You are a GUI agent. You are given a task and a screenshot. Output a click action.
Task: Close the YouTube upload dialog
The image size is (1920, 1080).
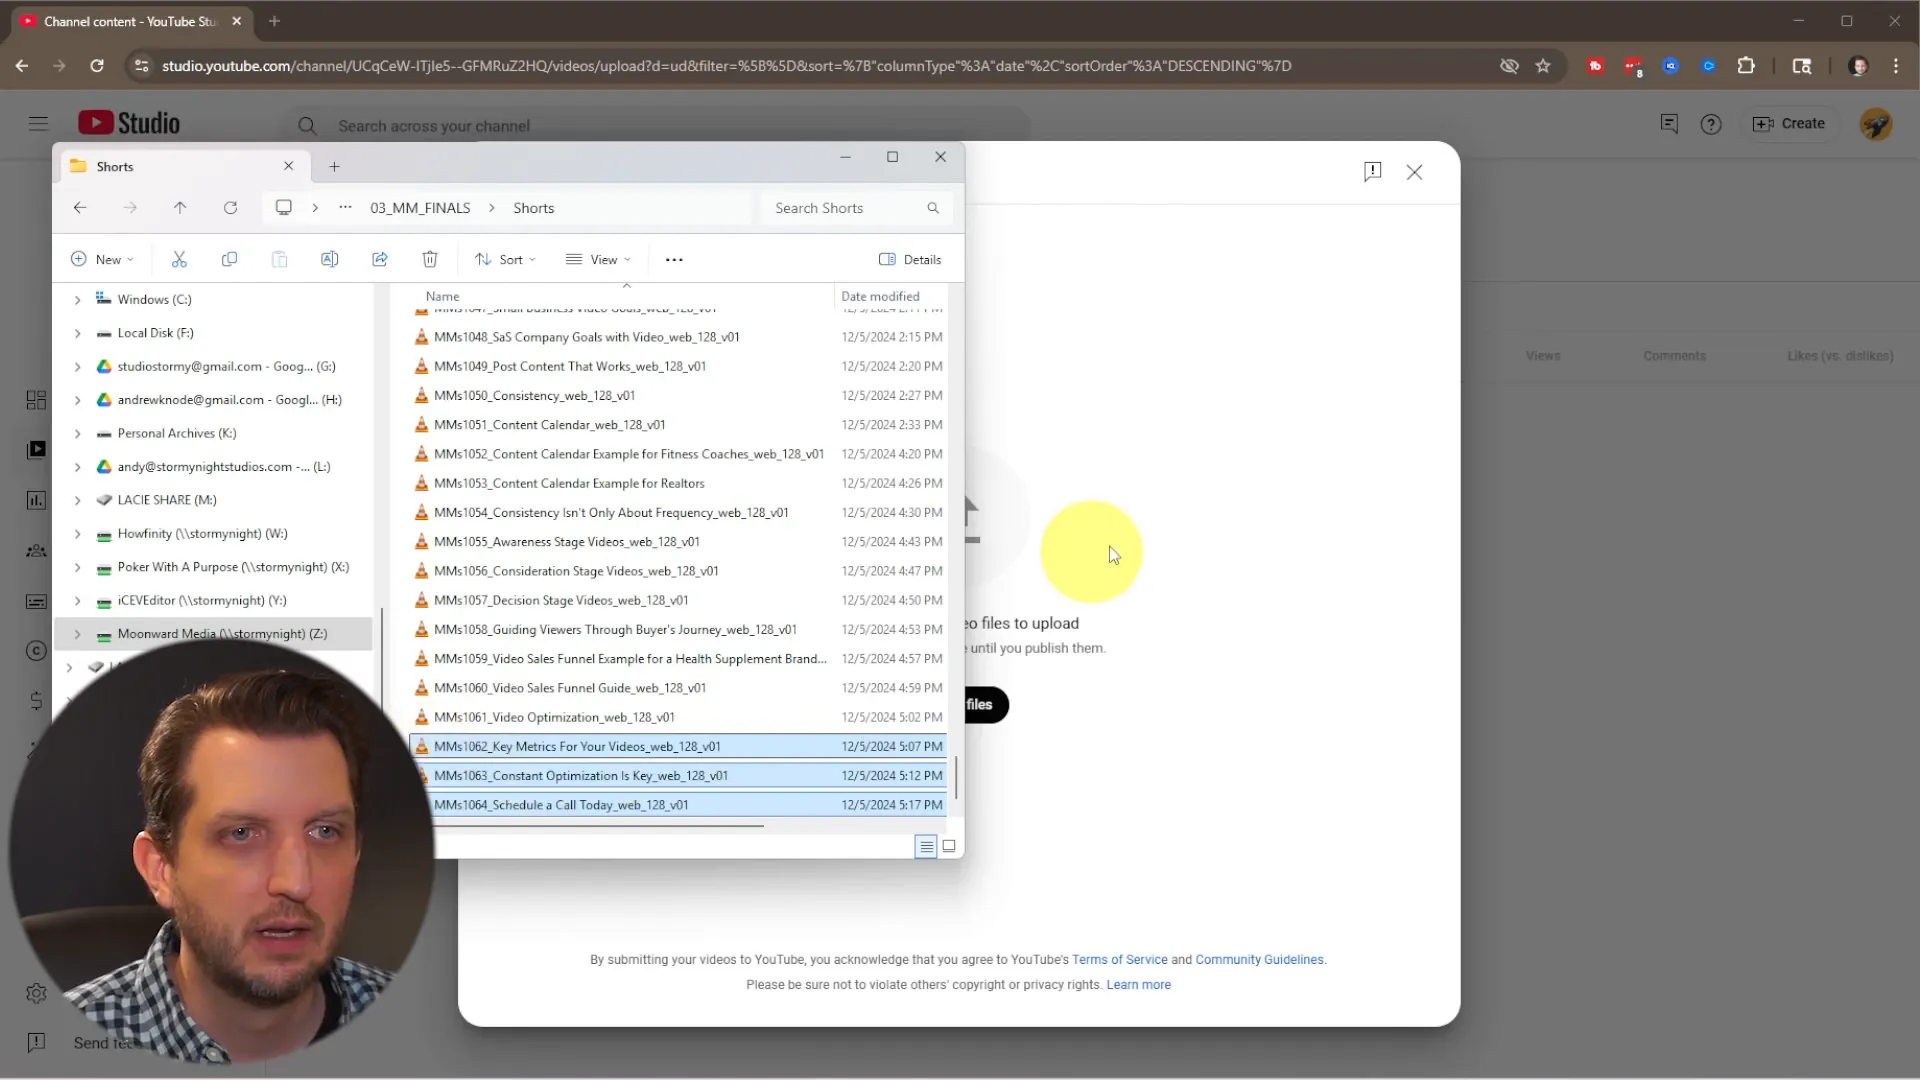point(1414,172)
